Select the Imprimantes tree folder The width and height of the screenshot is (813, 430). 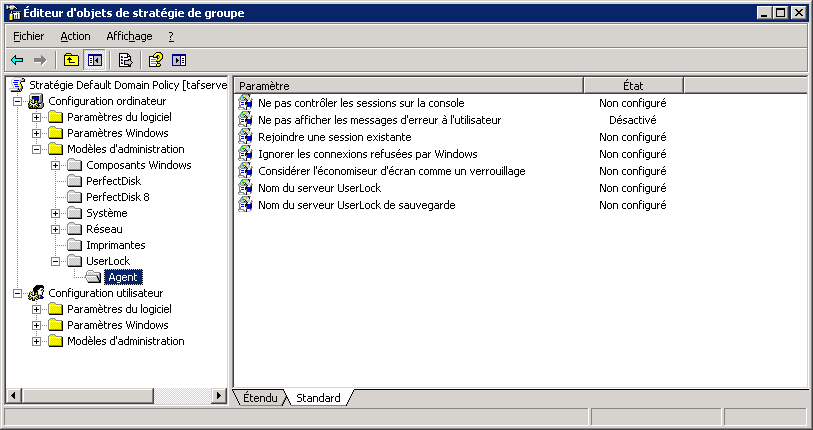[x=115, y=245]
